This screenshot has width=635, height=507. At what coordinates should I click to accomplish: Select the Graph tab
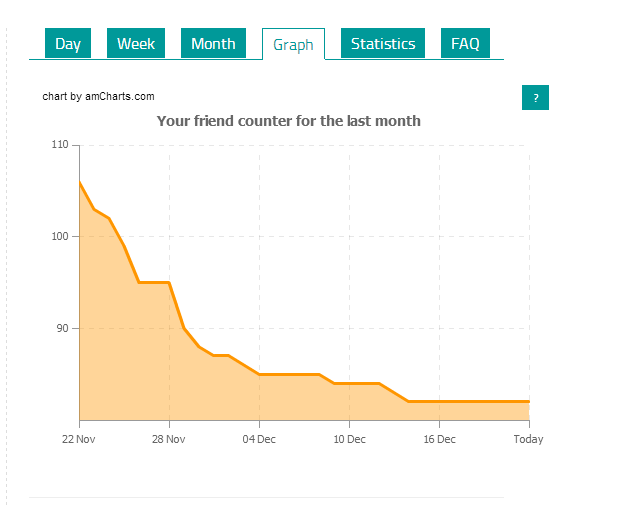293,44
